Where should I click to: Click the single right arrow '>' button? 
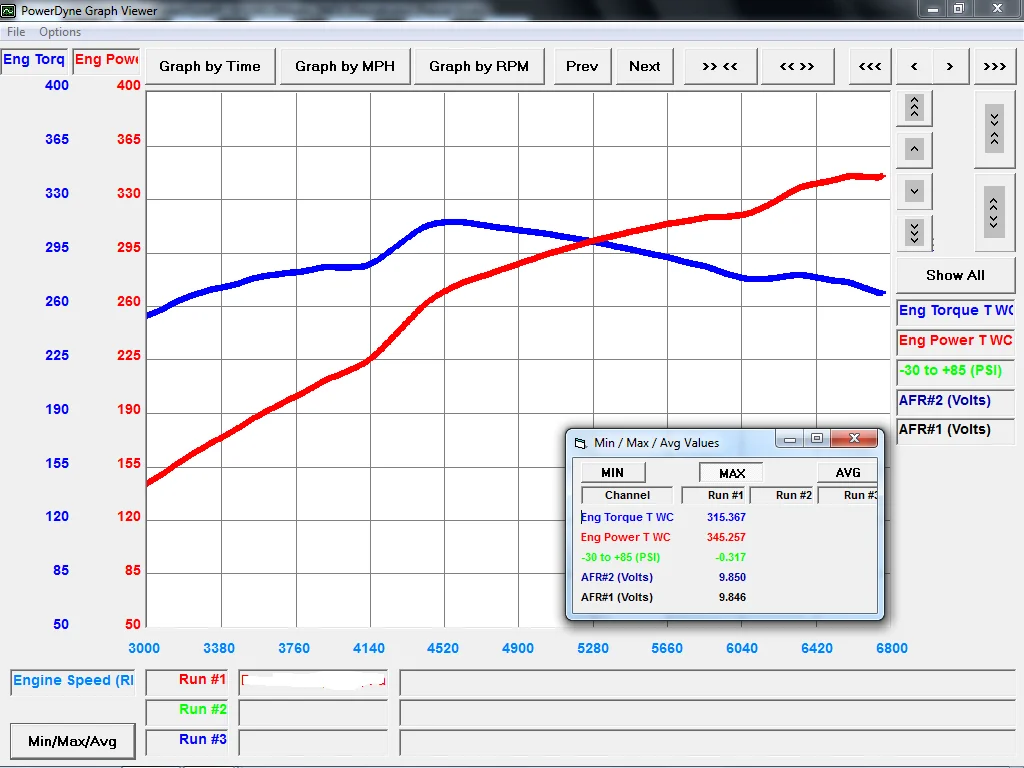(950, 66)
